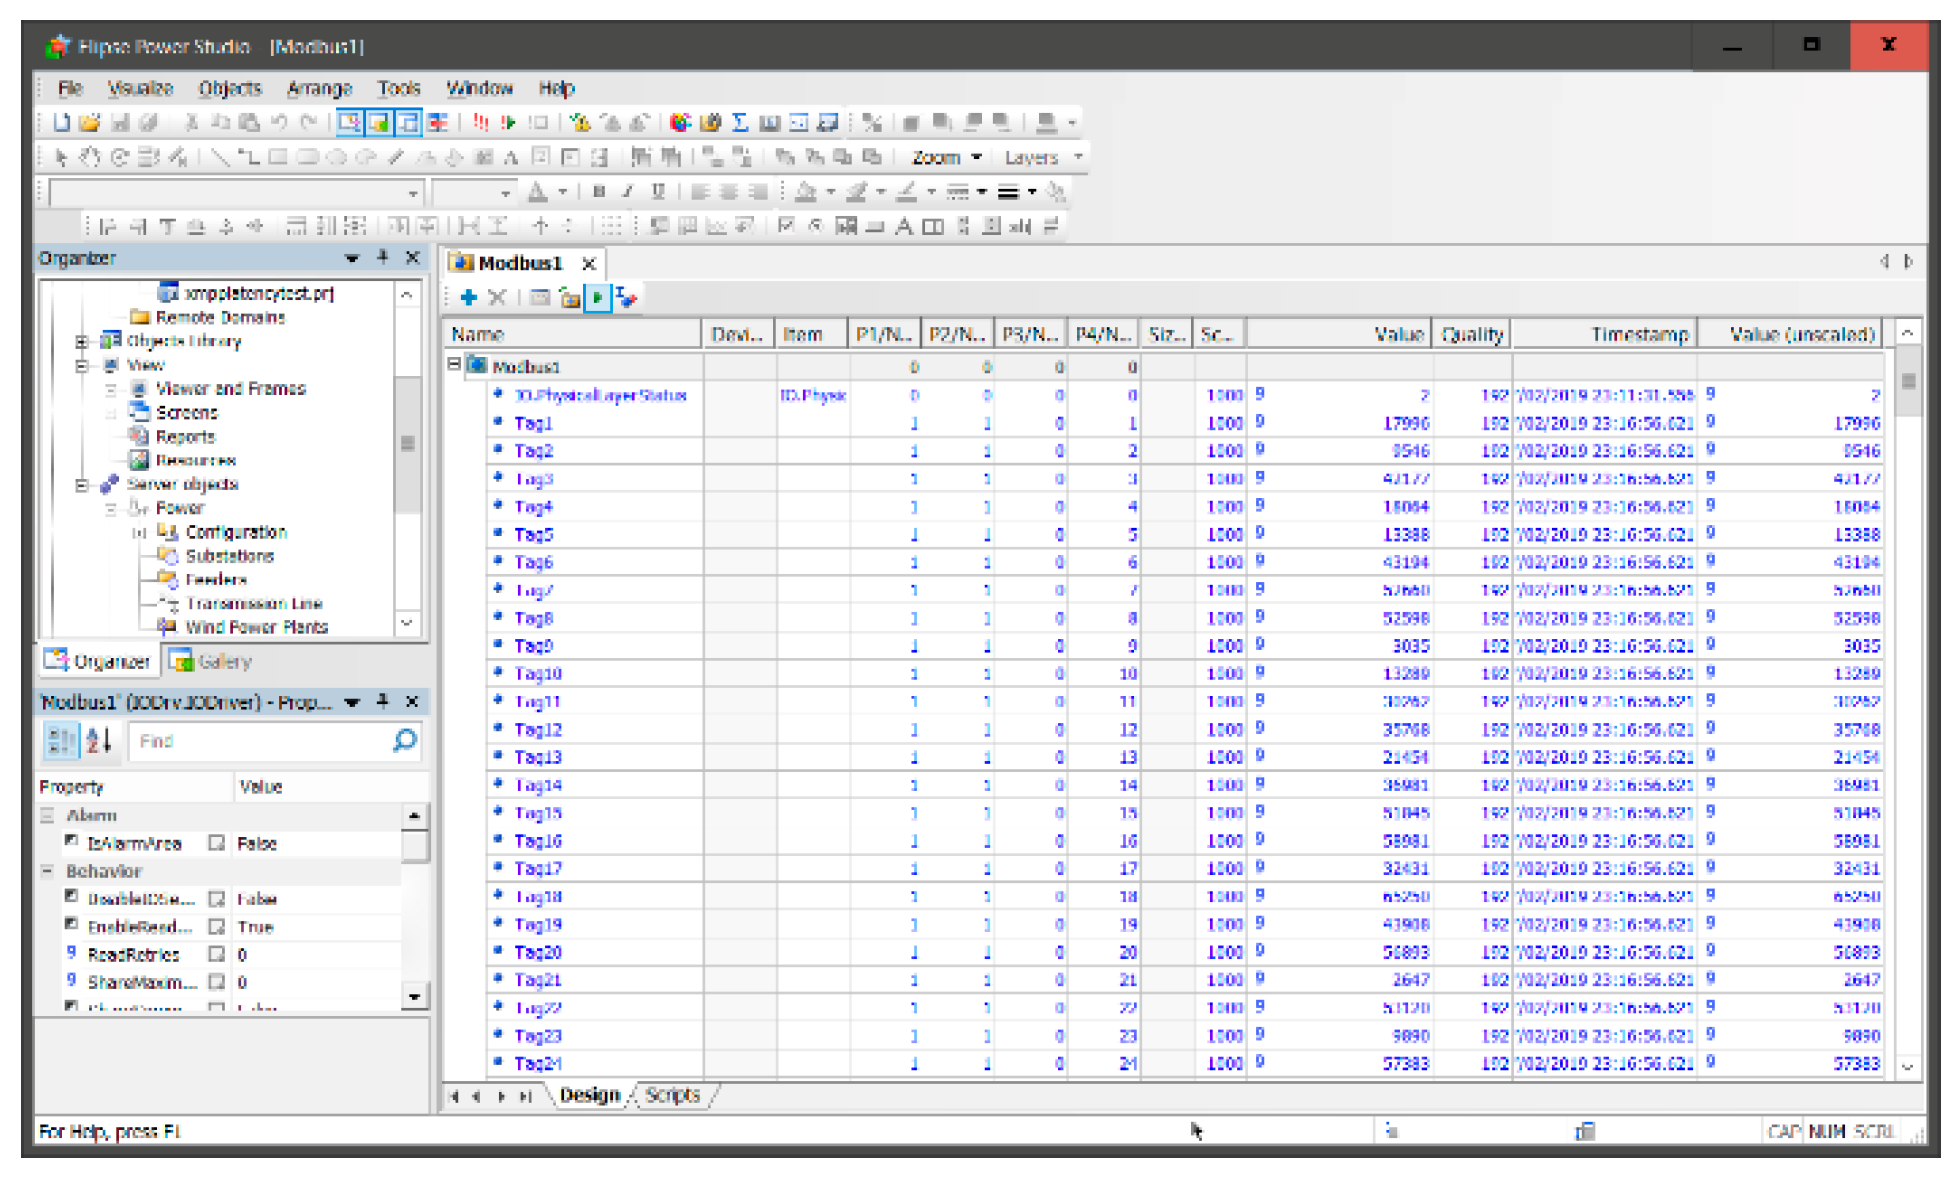Select the Substations tree item

pyautogui.click(x=229, y=556)
